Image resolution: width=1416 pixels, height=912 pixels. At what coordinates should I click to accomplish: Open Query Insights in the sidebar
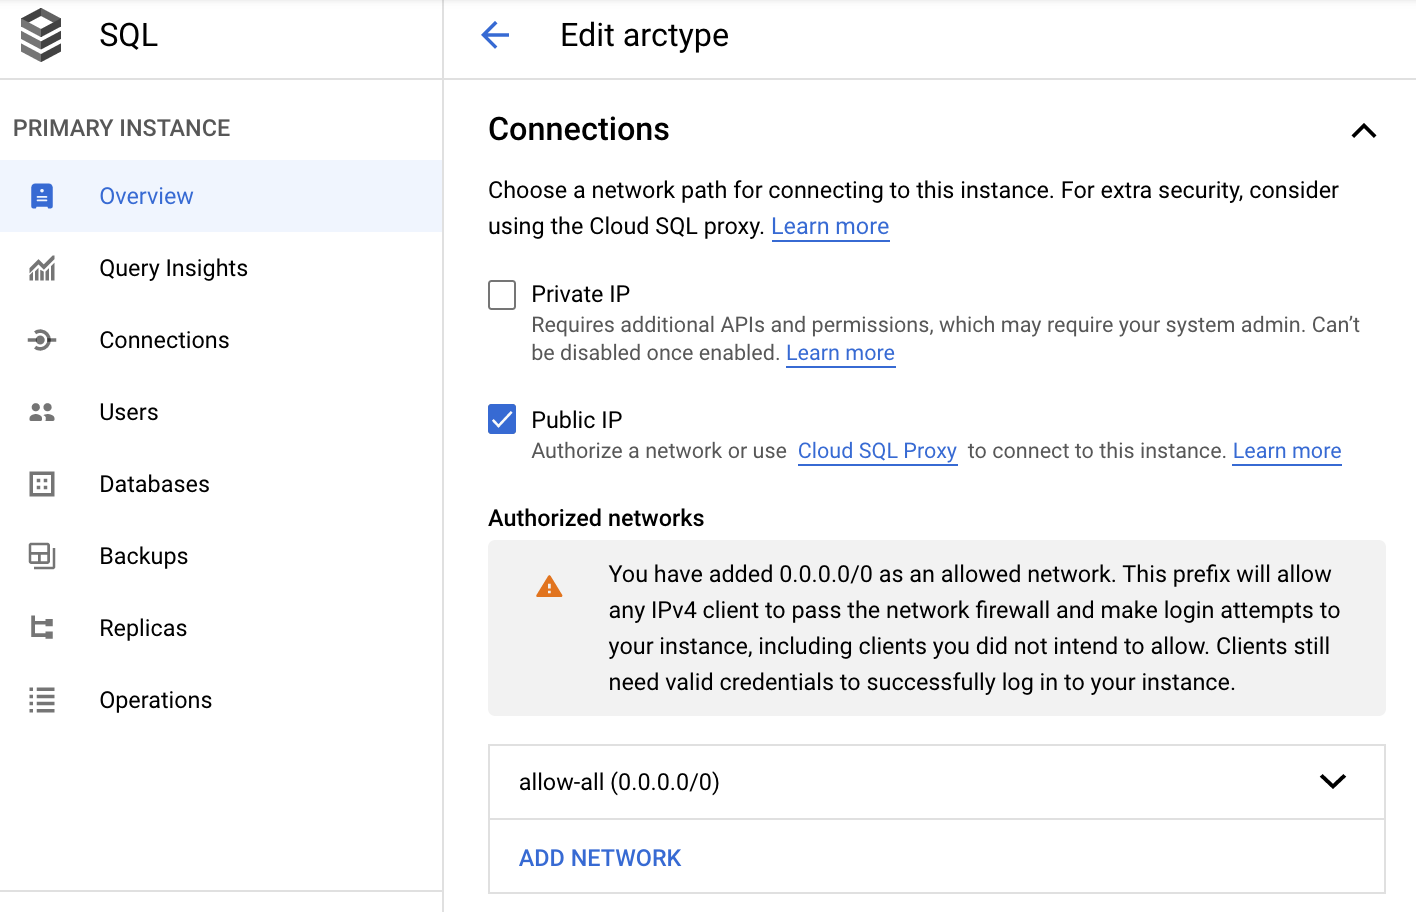coord(221,268)
